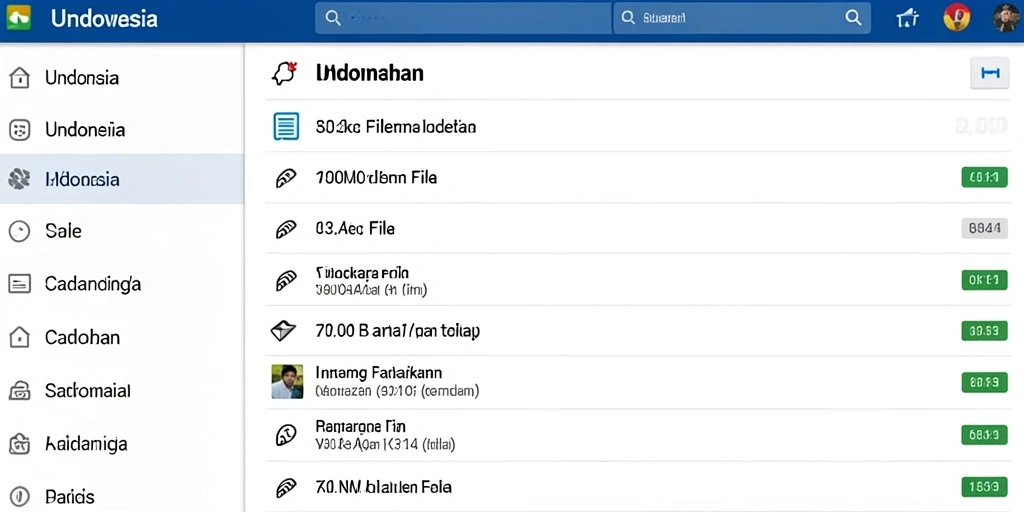Viewport: 1024px width, 512px height.
Task: Click the diamond icon next to 70.00 Bartal
Action: pyautogui.click(x=283, y=331)
